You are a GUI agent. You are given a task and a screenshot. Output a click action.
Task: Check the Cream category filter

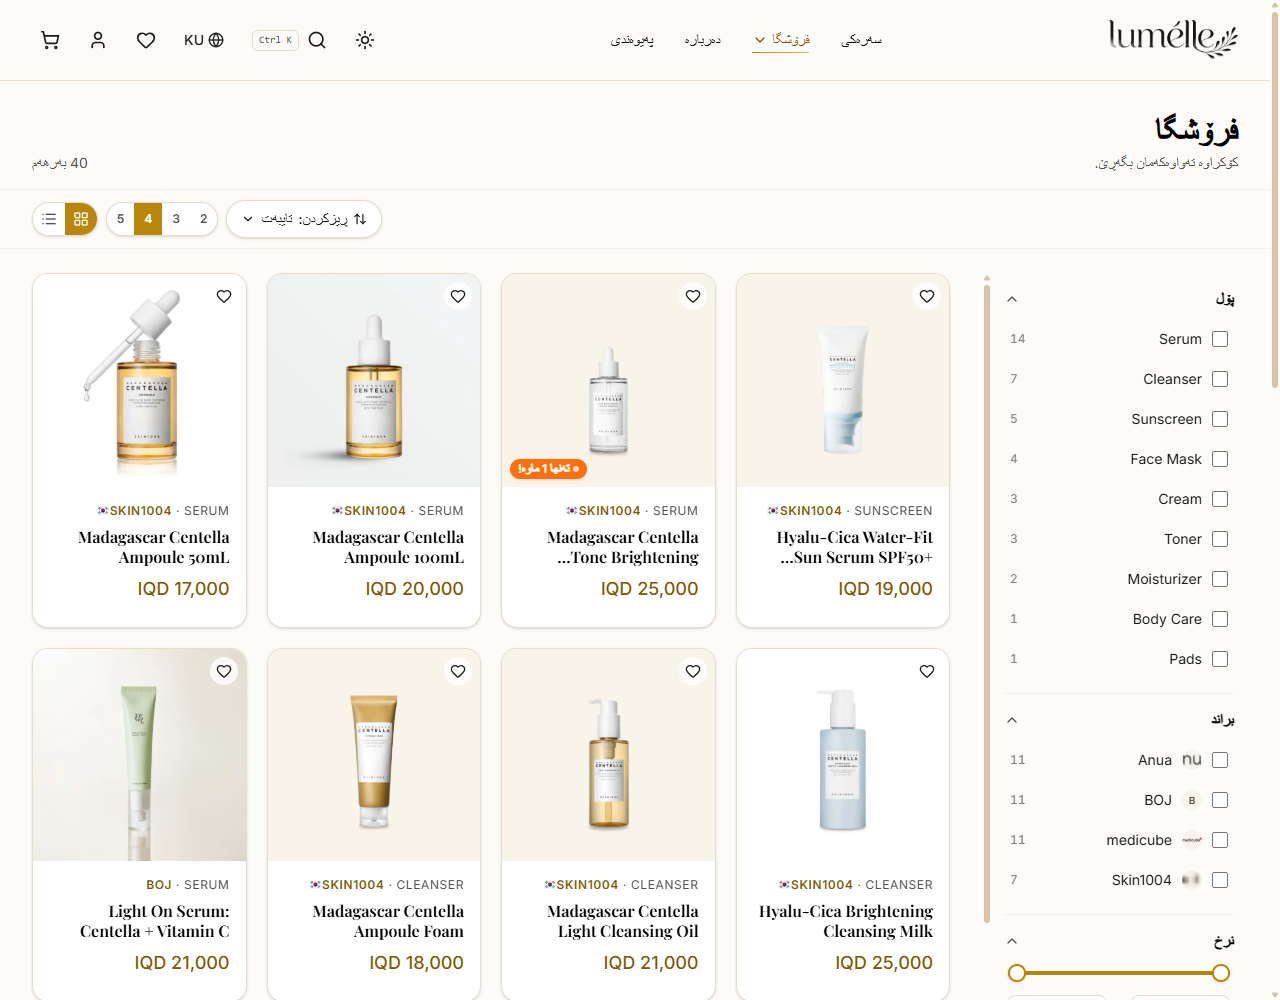(1220, 499)
